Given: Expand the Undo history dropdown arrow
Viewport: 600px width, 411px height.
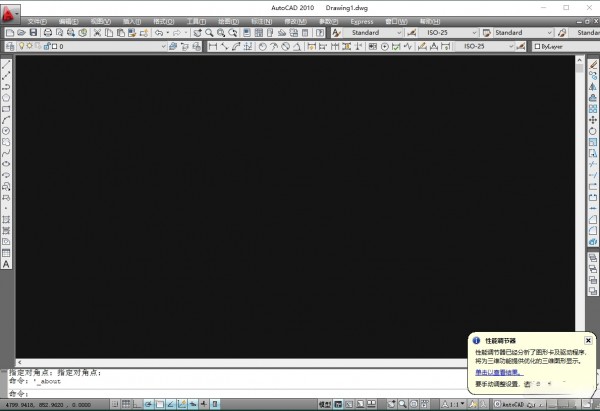Looking at the screenshot, I should point(167,33).
